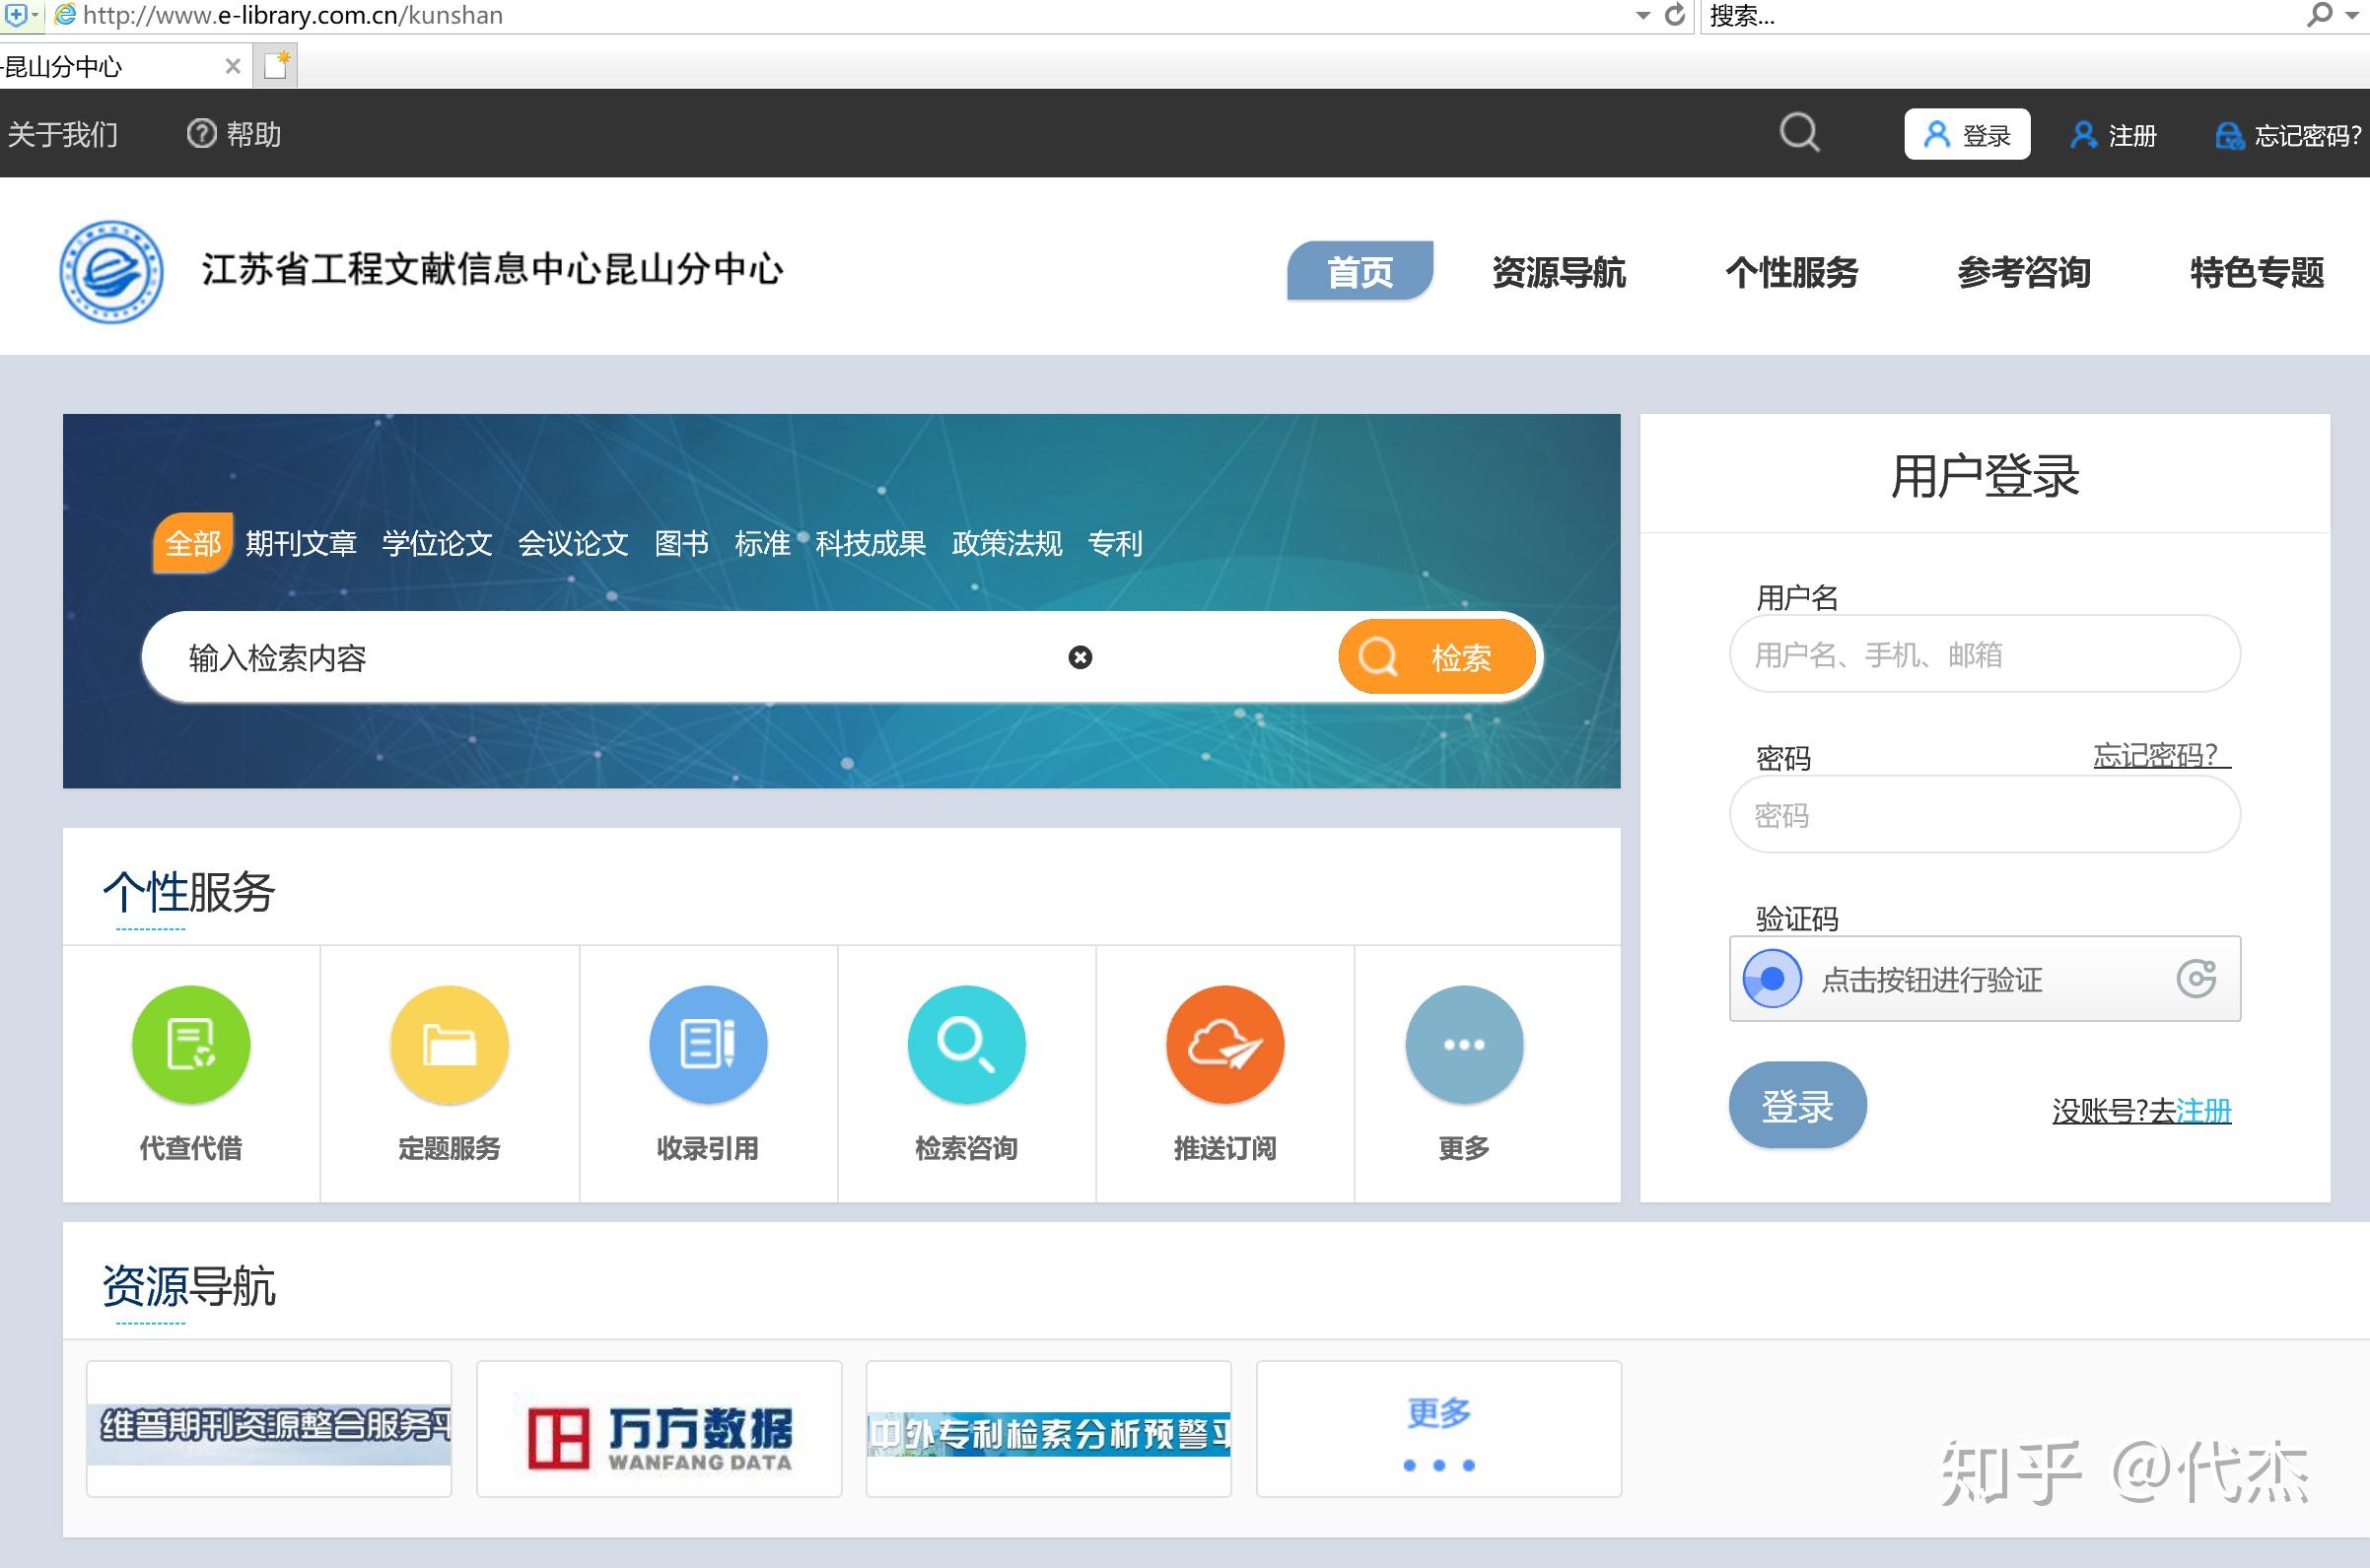Screen dimensions: 2370x1568
Task: Open the 定题服务 yellow folder icon
Action: [x=449, y=1044]
